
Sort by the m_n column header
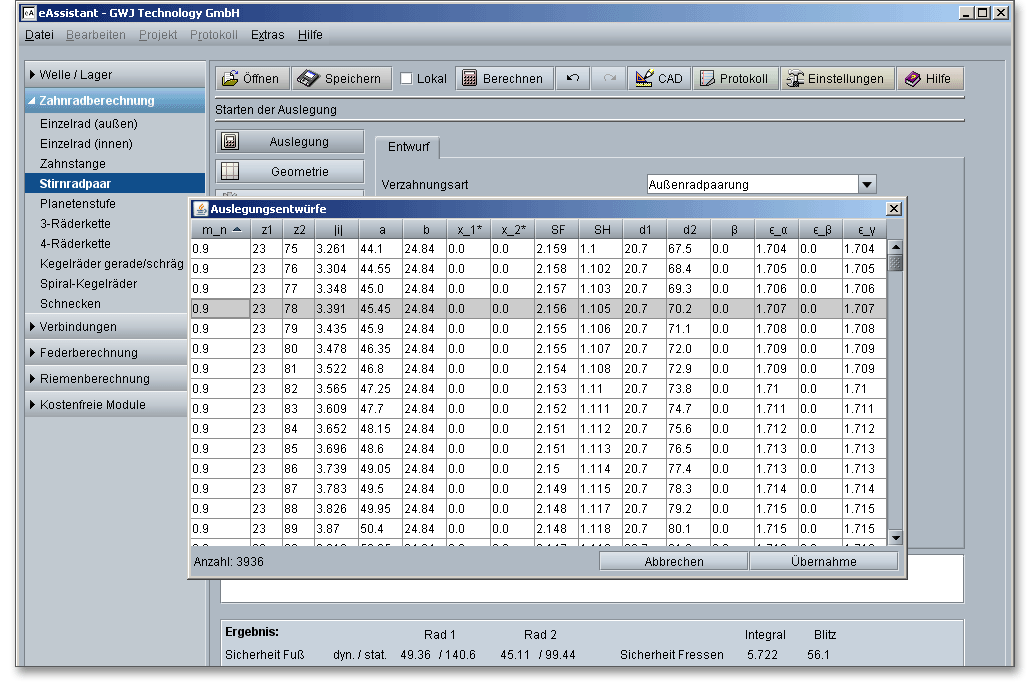click(x=220, y=230)
